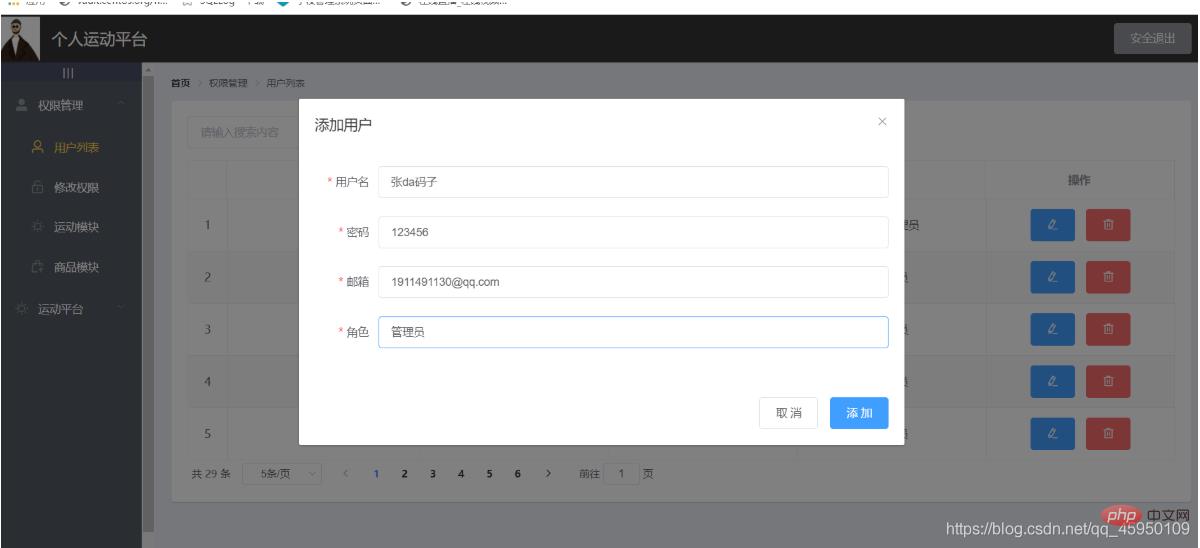Go to page 3 in pagination
Screen dimensions: 1200x548
(x=432, y=473)
